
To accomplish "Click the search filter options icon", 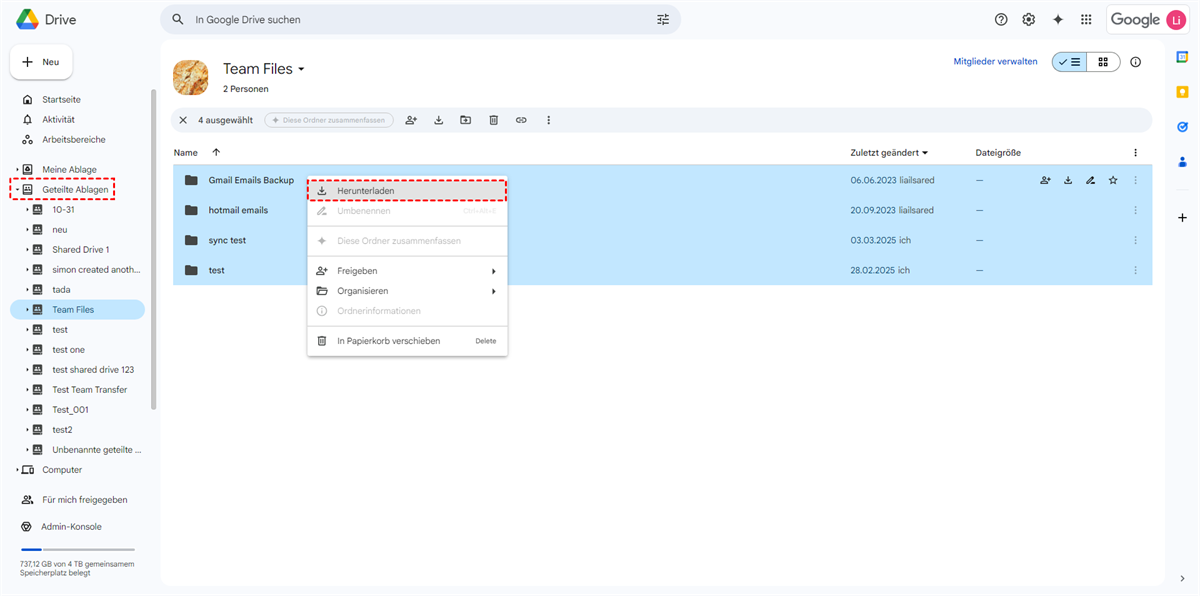I will 663,20.
